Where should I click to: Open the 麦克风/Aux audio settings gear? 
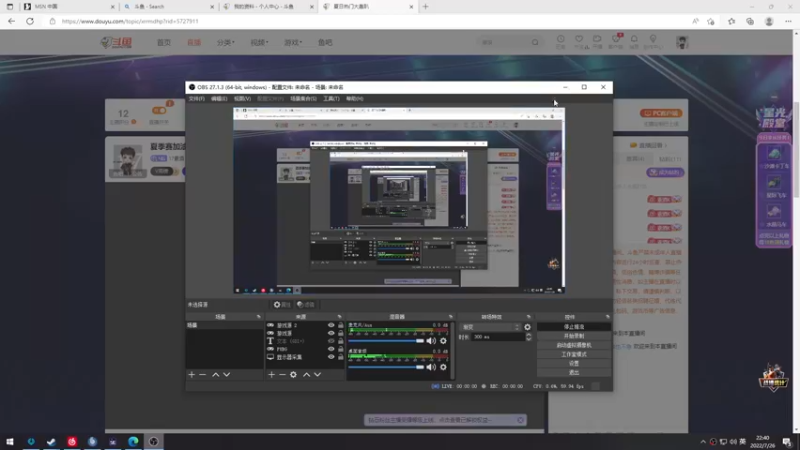tap(443, 341)
